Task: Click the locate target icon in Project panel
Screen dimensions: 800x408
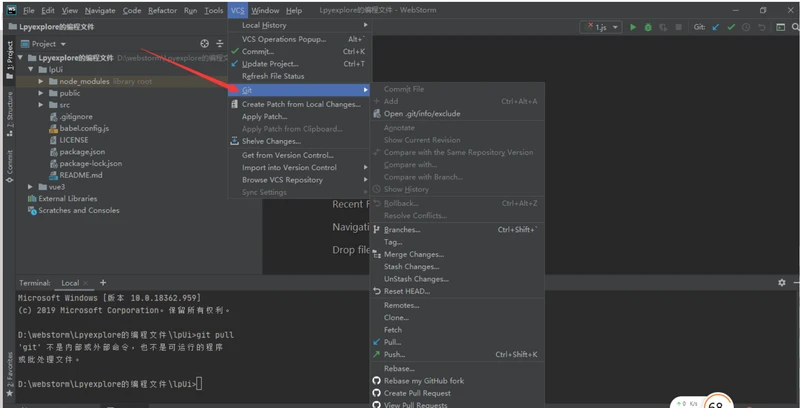Action: (x=205, y=44)
